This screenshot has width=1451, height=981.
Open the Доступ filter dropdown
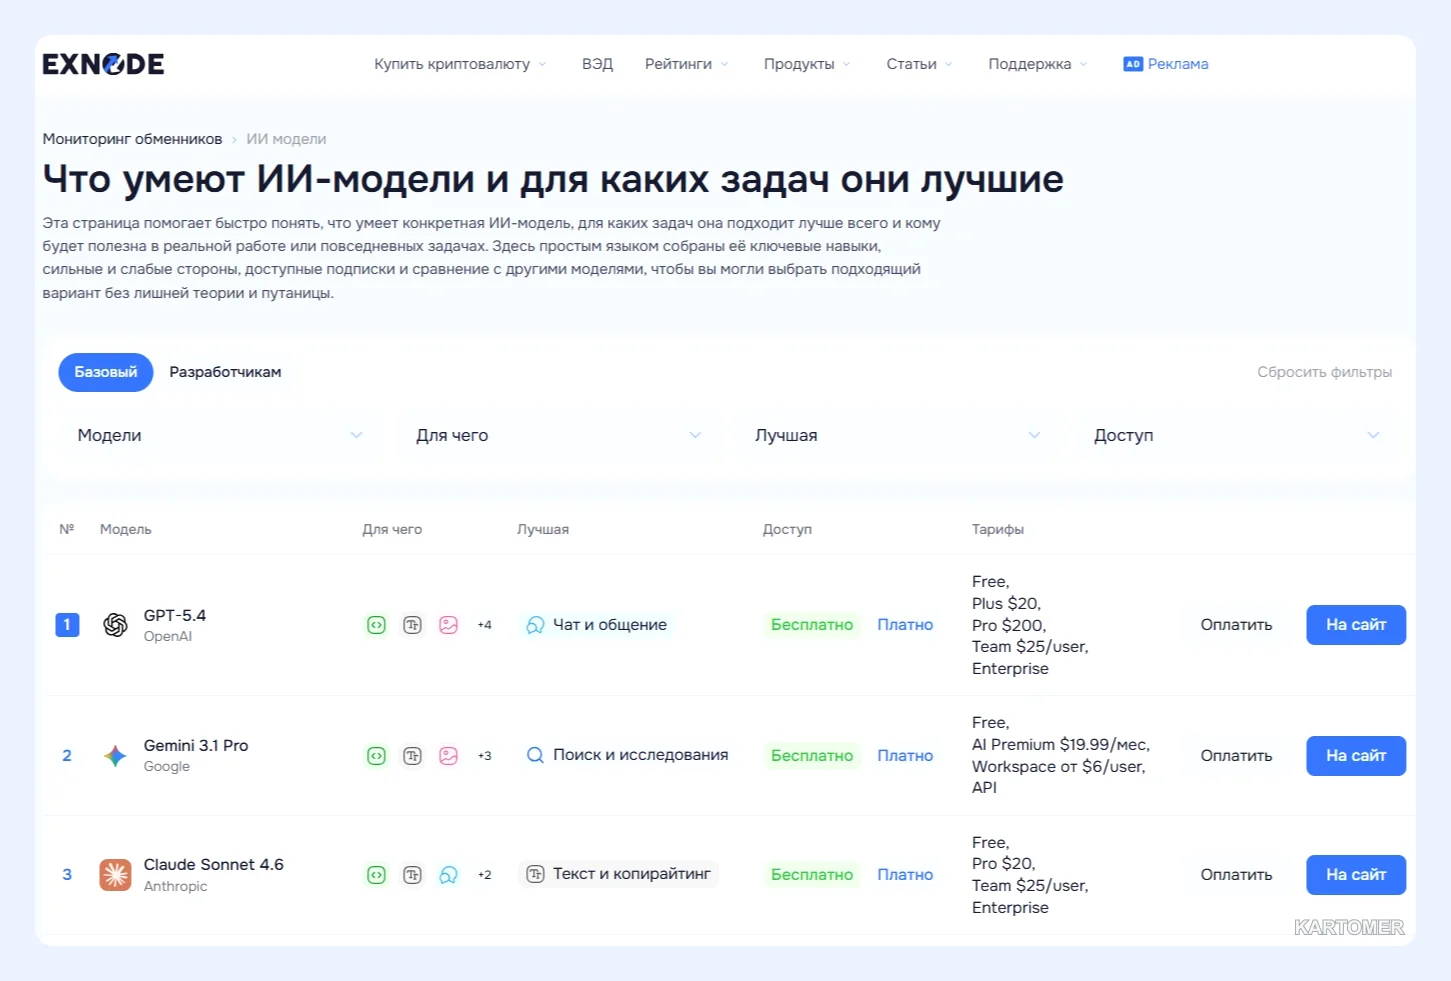[1236, 435]
